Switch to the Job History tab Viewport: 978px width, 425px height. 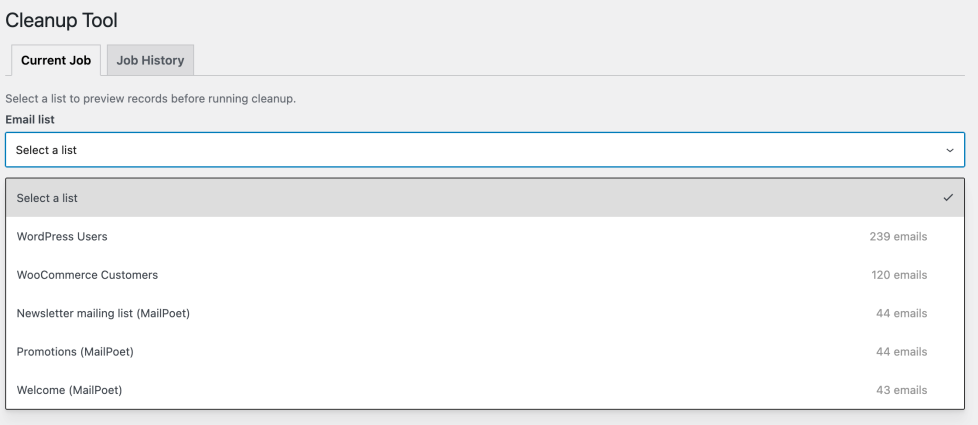click(150, 60)
